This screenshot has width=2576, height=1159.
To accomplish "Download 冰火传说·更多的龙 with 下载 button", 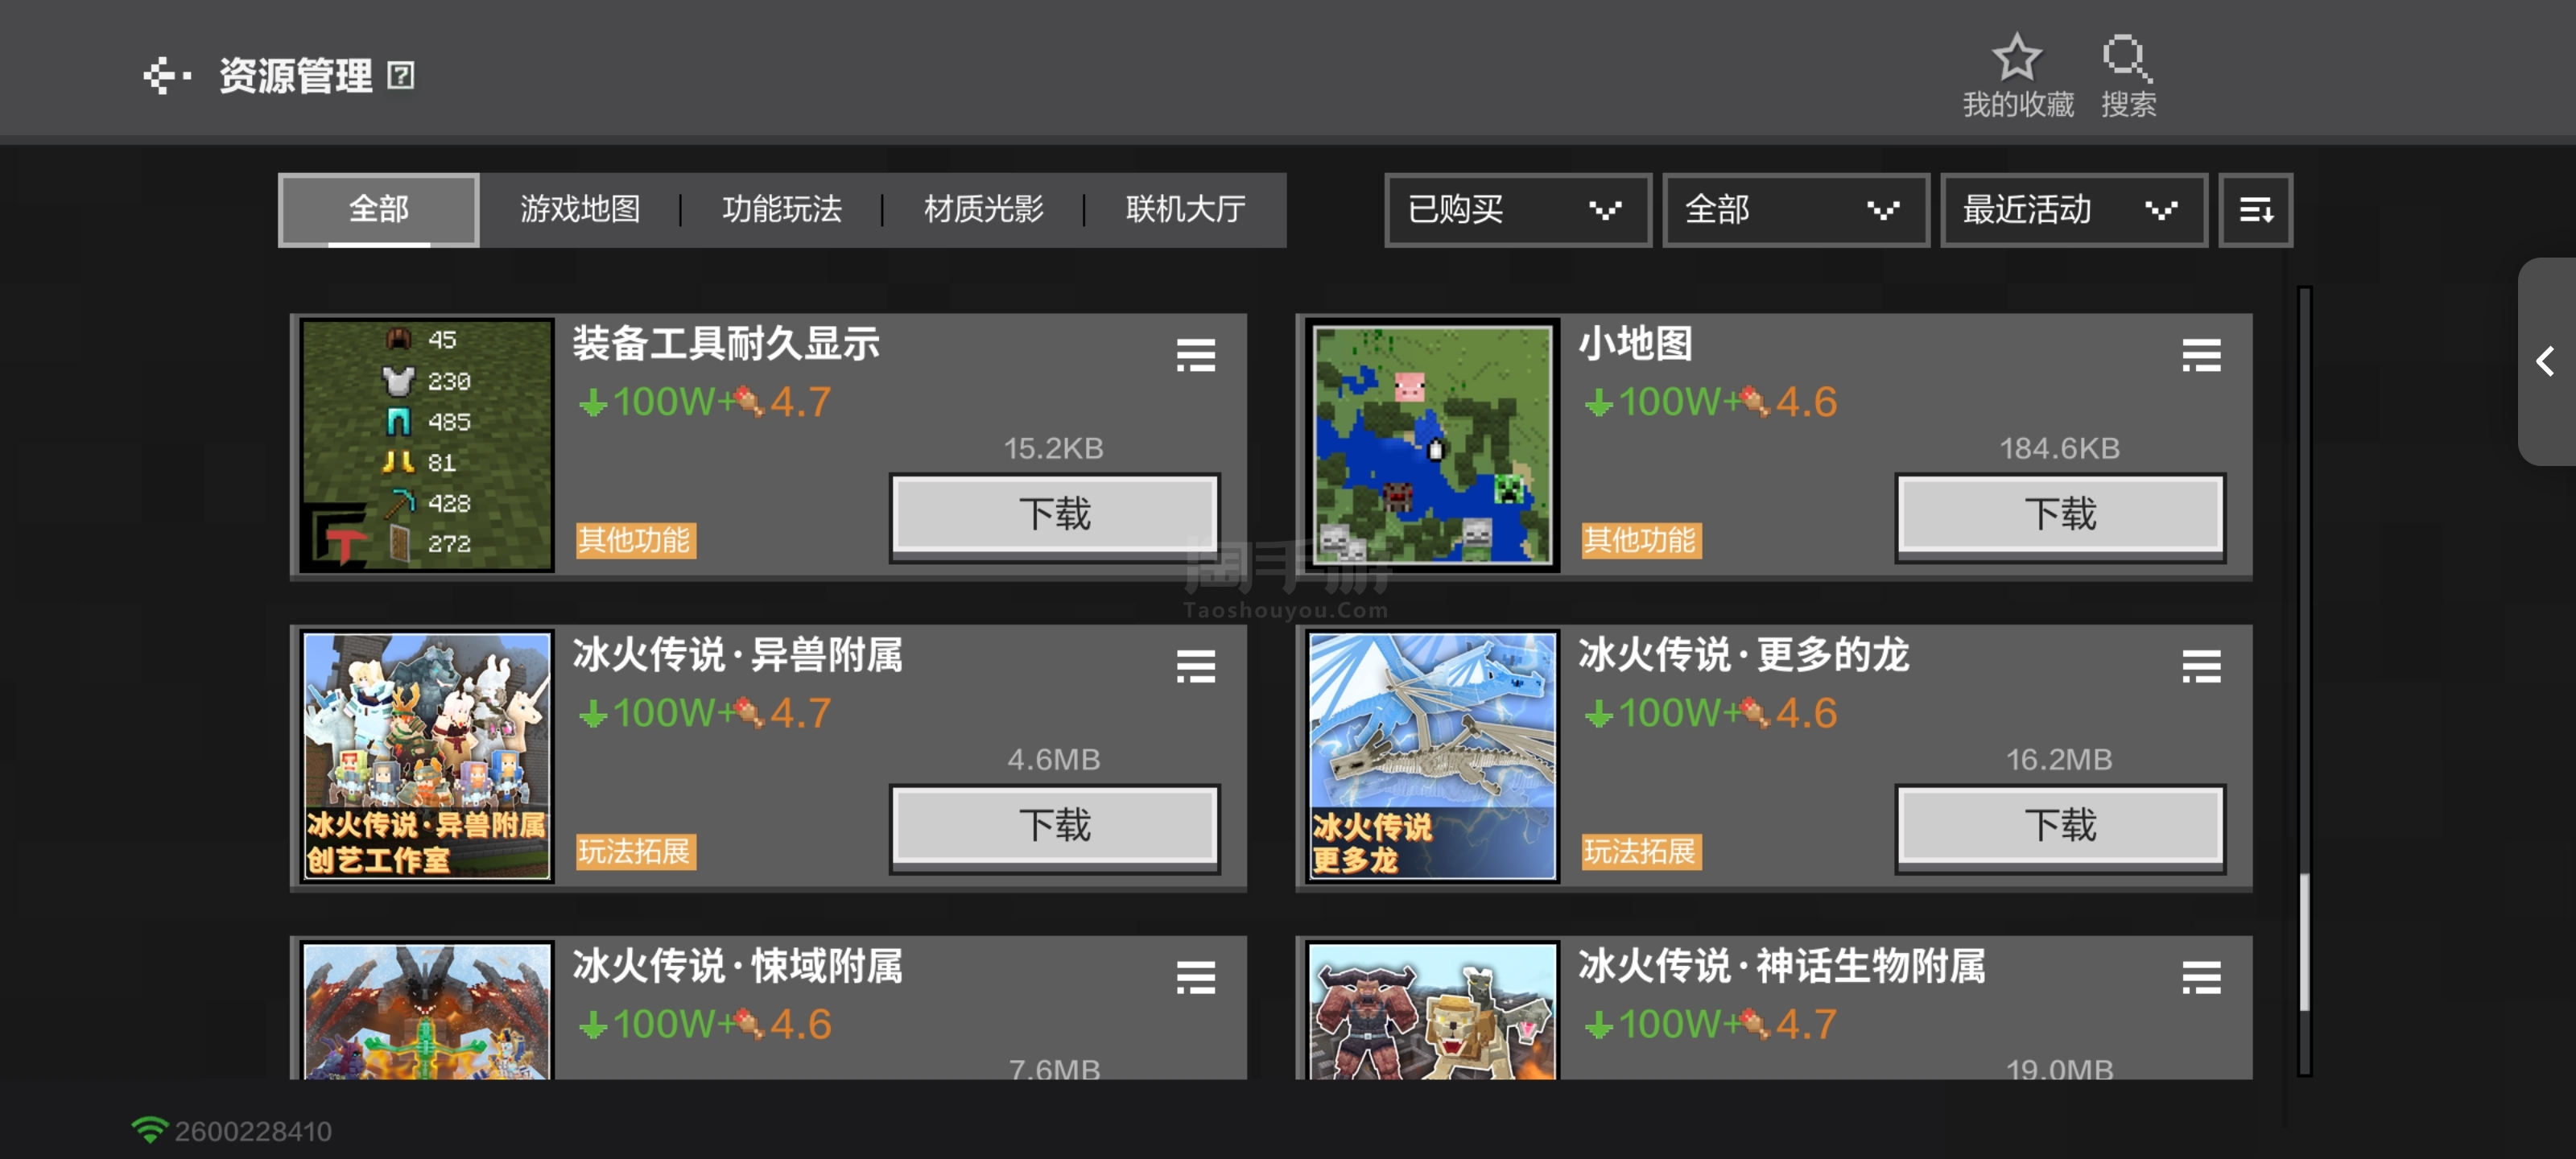I will click(2060, 826).
